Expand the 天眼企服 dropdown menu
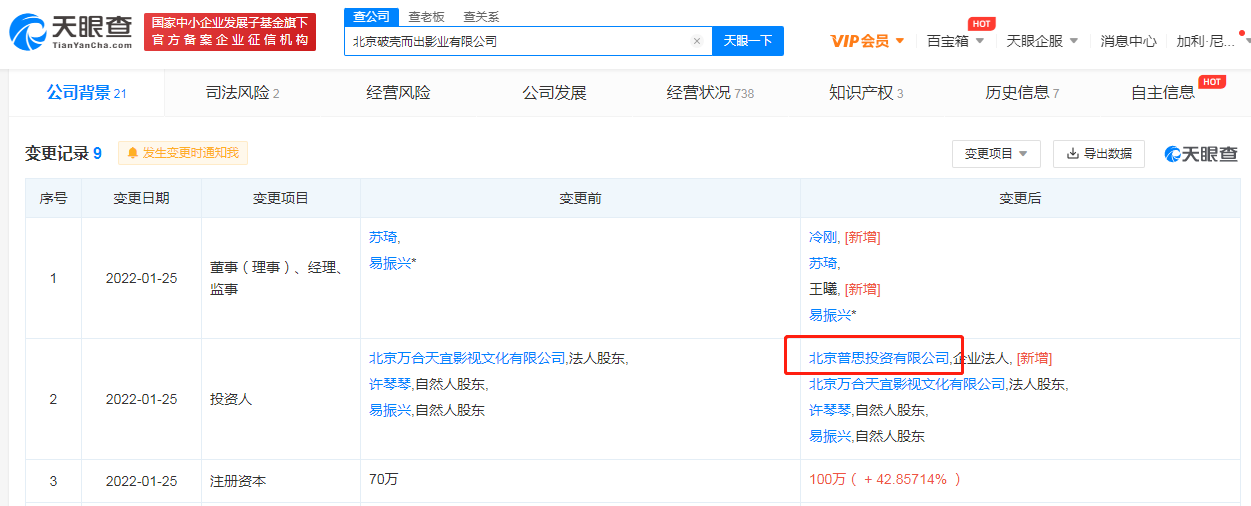The width and height of the screenshot is (1251, 506). 1042,41
